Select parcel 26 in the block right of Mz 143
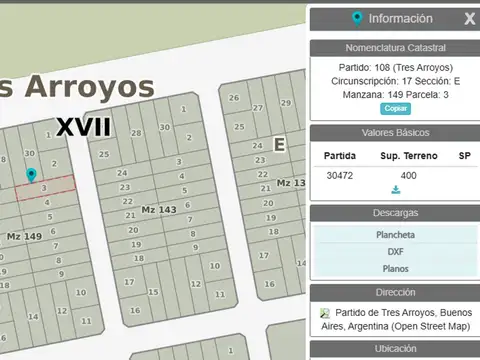Image resolution: width=480 pixels, height=360 pixels. point(234,98)
